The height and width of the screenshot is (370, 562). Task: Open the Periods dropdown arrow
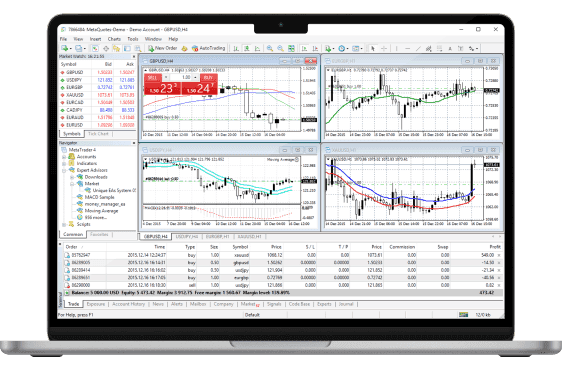click(348, 48)
